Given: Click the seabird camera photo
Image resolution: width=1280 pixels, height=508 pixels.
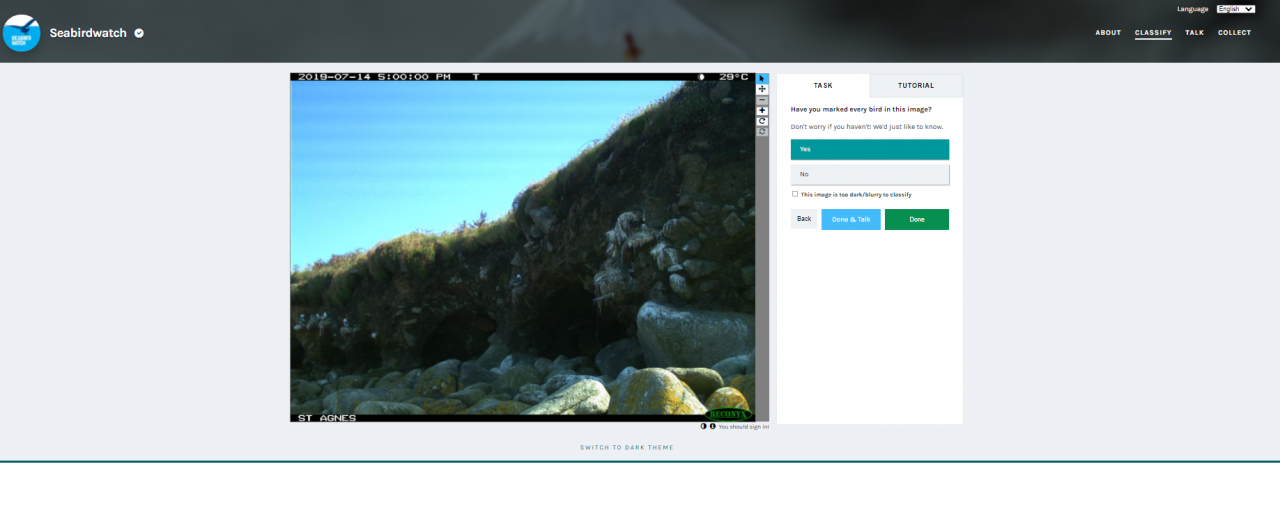Looking at the screenshot, I should coord(522,247).
